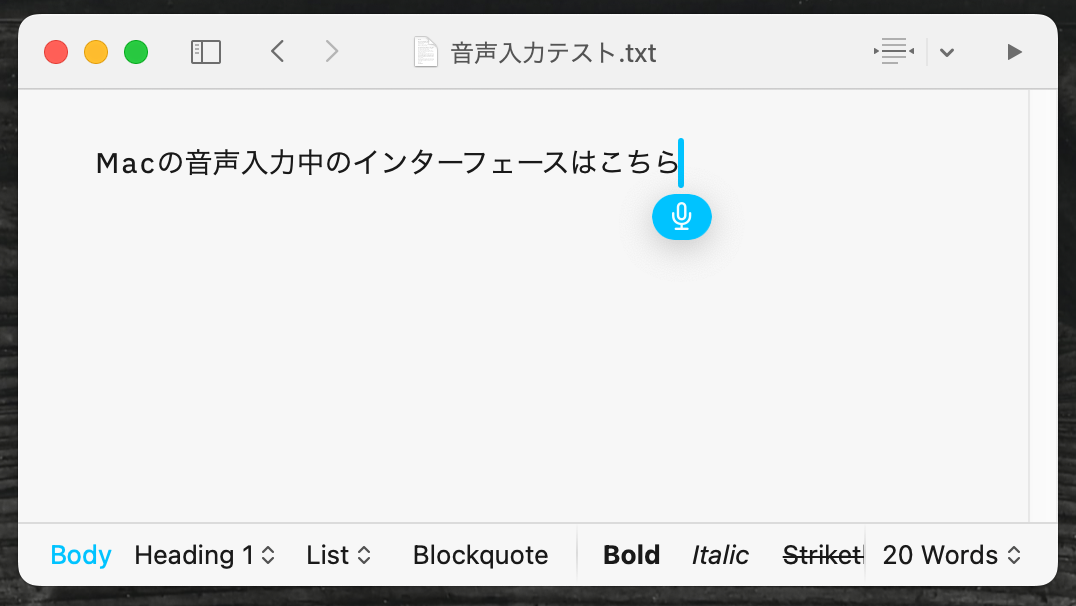This screenshot has width=1076, height=606.
Task: Go back with the left chevron
Action: tap(278, 52)
